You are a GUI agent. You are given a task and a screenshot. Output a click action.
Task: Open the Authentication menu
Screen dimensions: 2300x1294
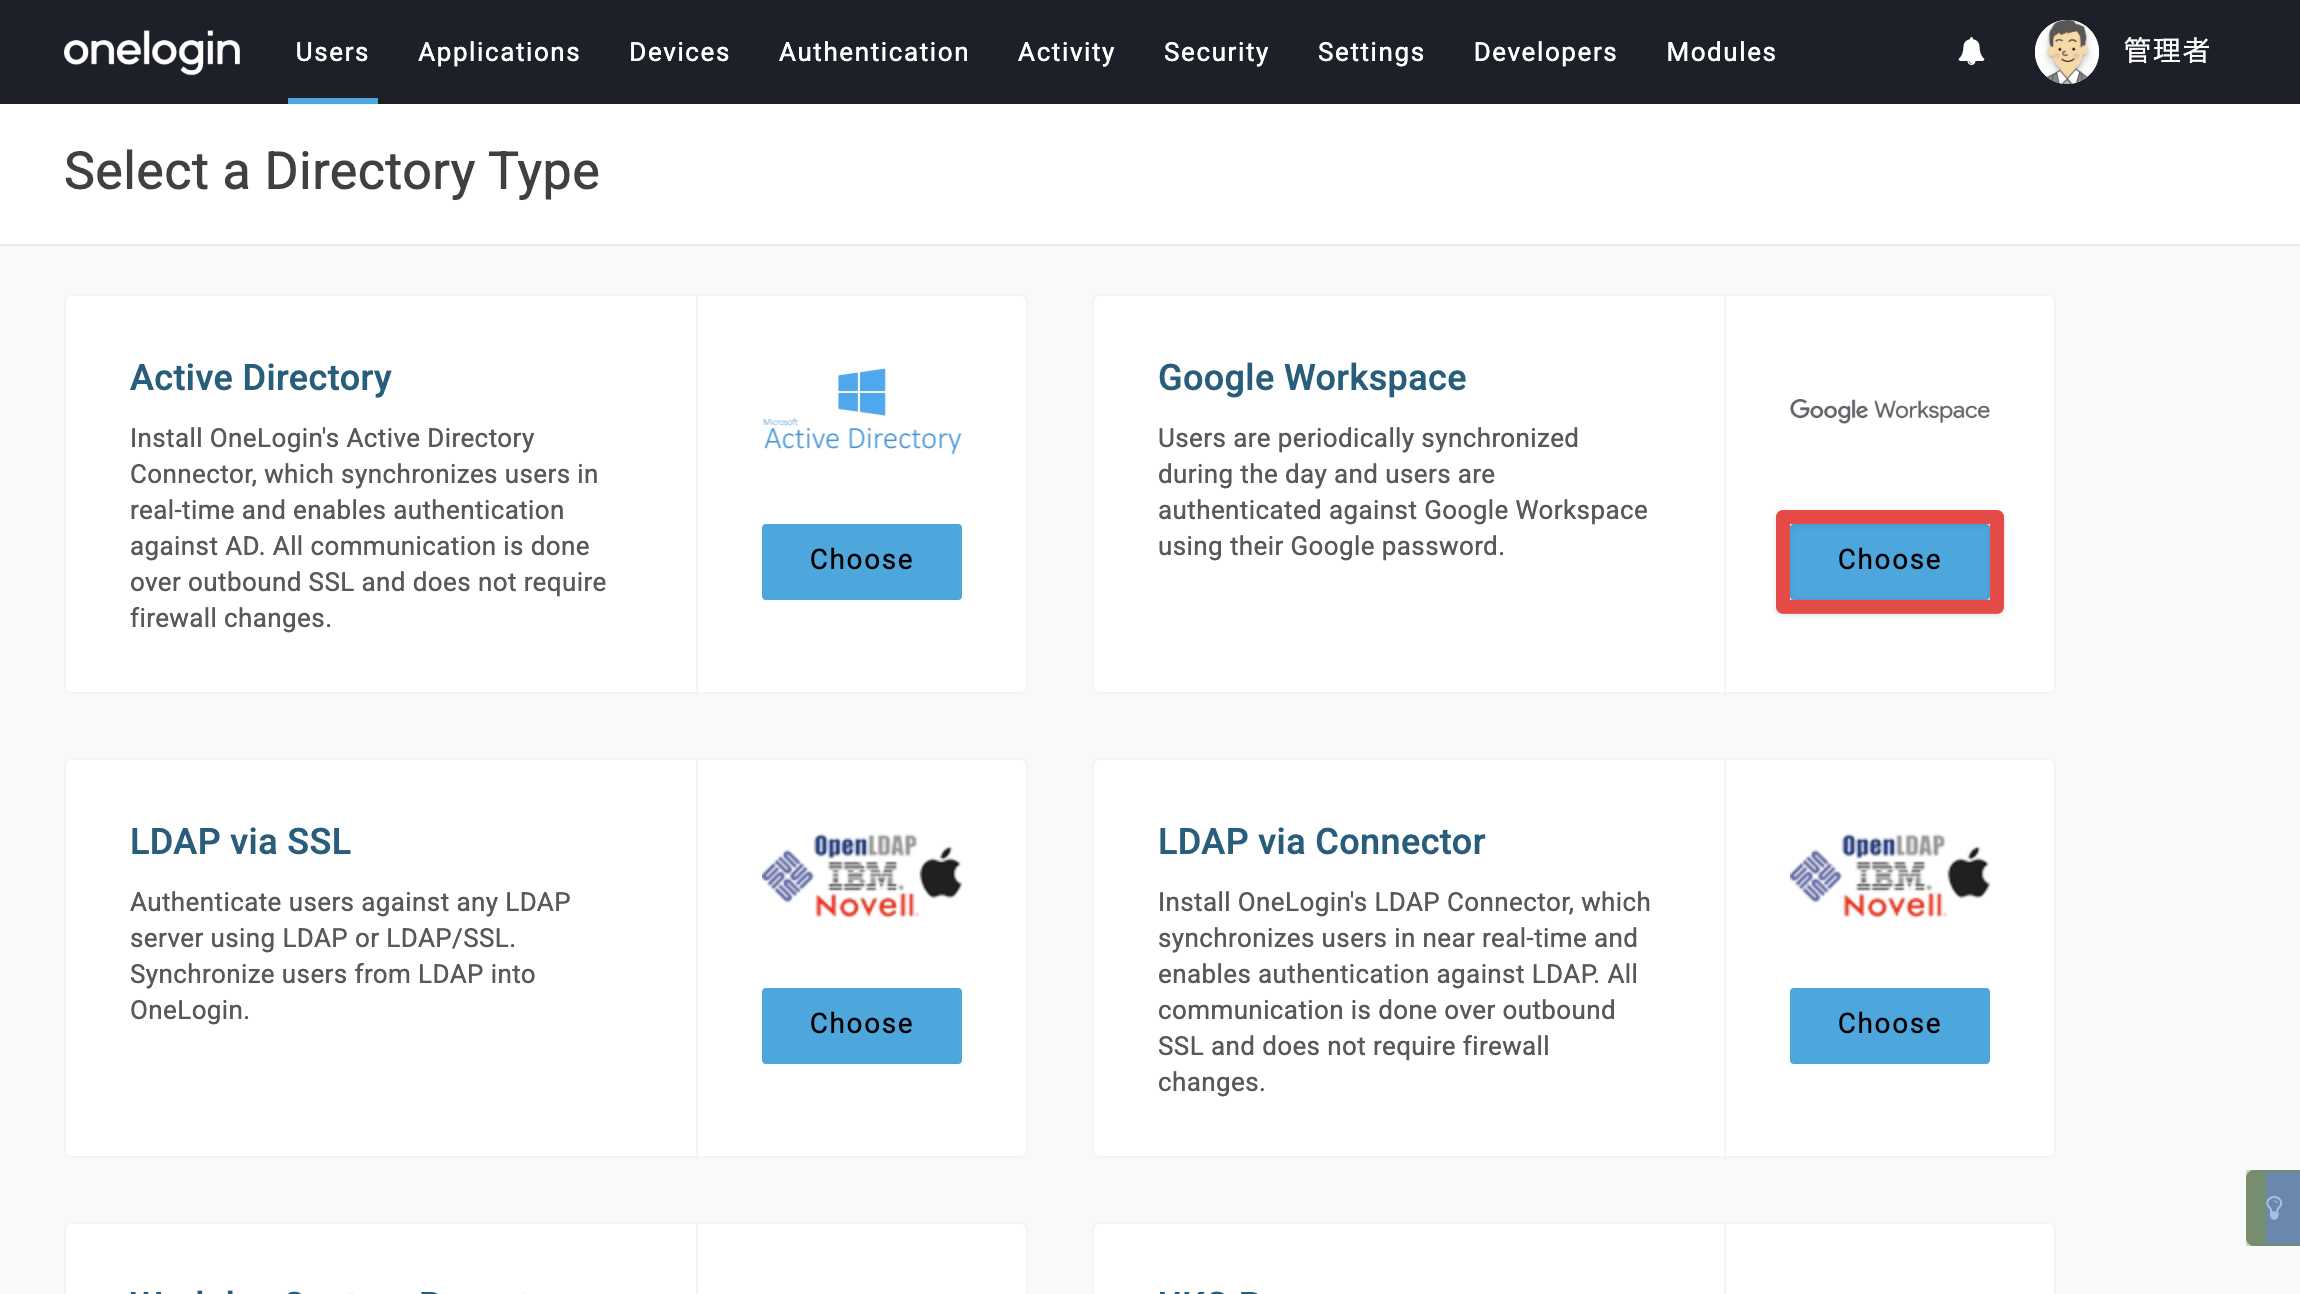click(x=874, y=52)
